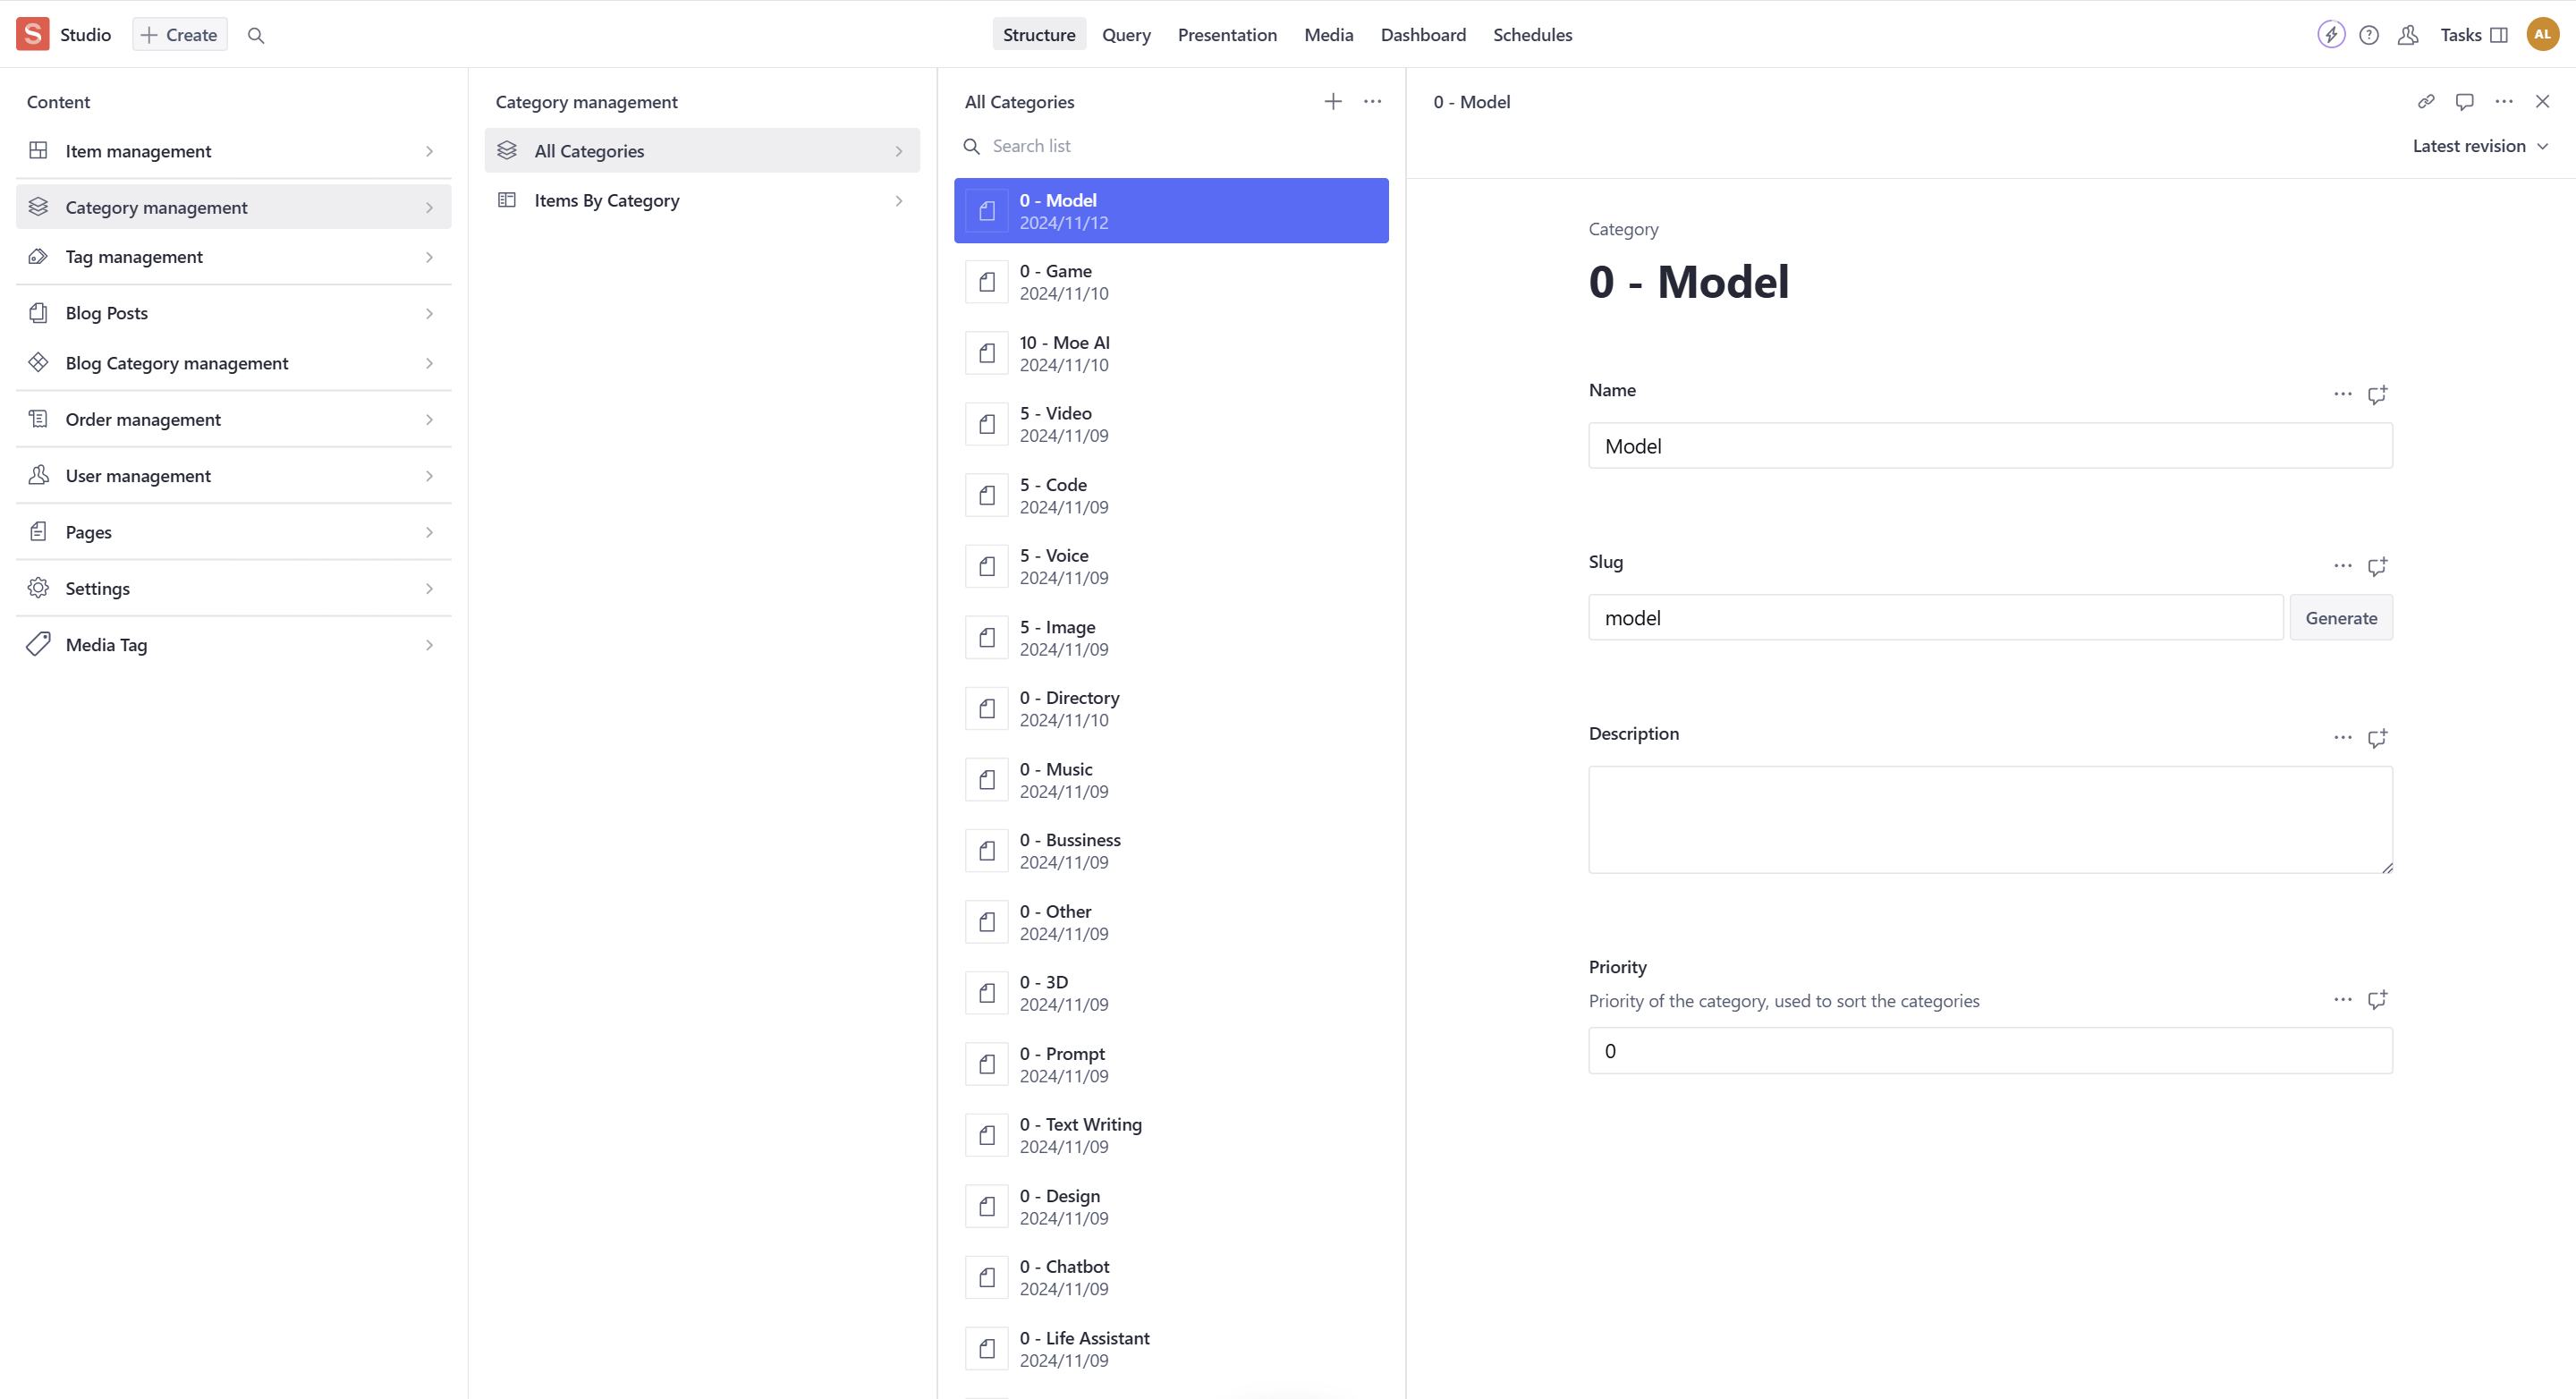This screenshot has width=2576, height=1399.
Task: Switch to the Media tab
Action: point(1328,35)
